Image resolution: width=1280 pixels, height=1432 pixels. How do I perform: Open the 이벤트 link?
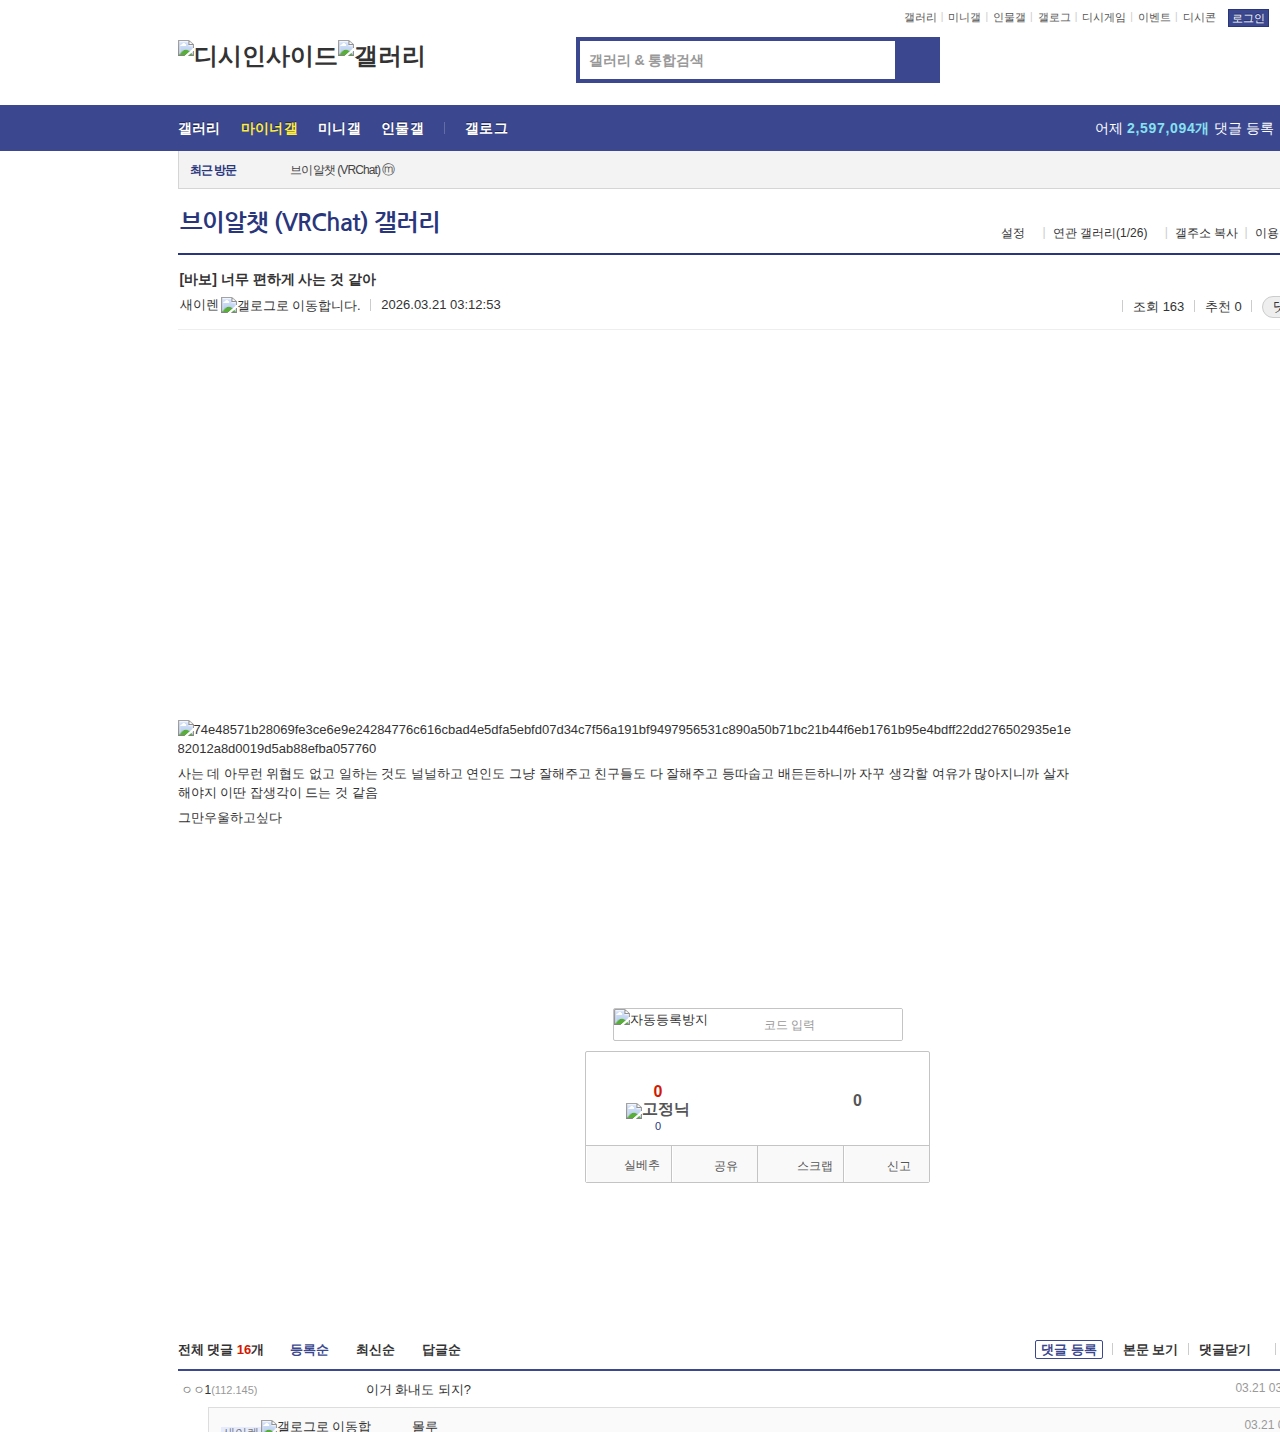(x=1154, y=18)
